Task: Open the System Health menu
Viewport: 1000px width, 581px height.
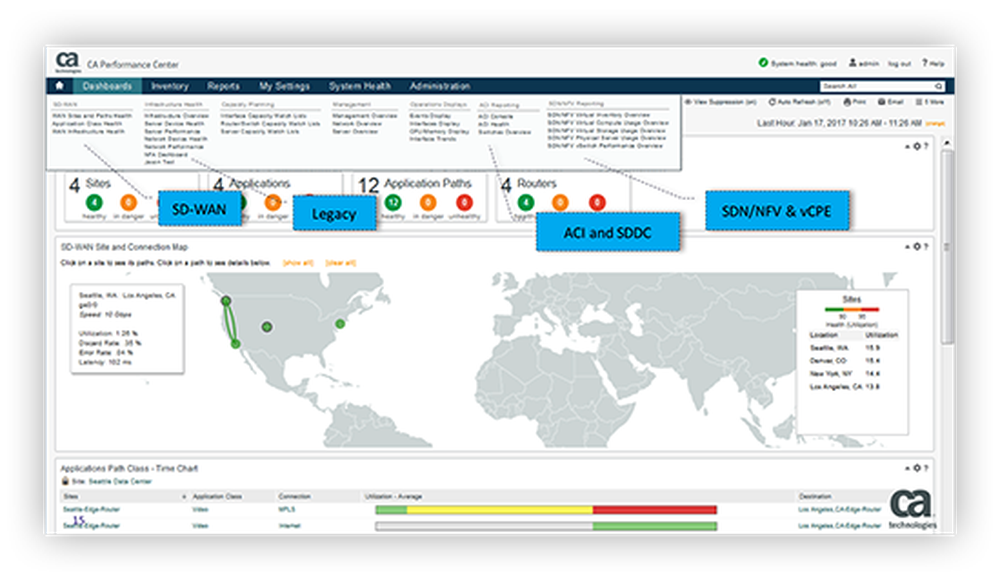Action: pyautogui.click(x=360, y=86)
